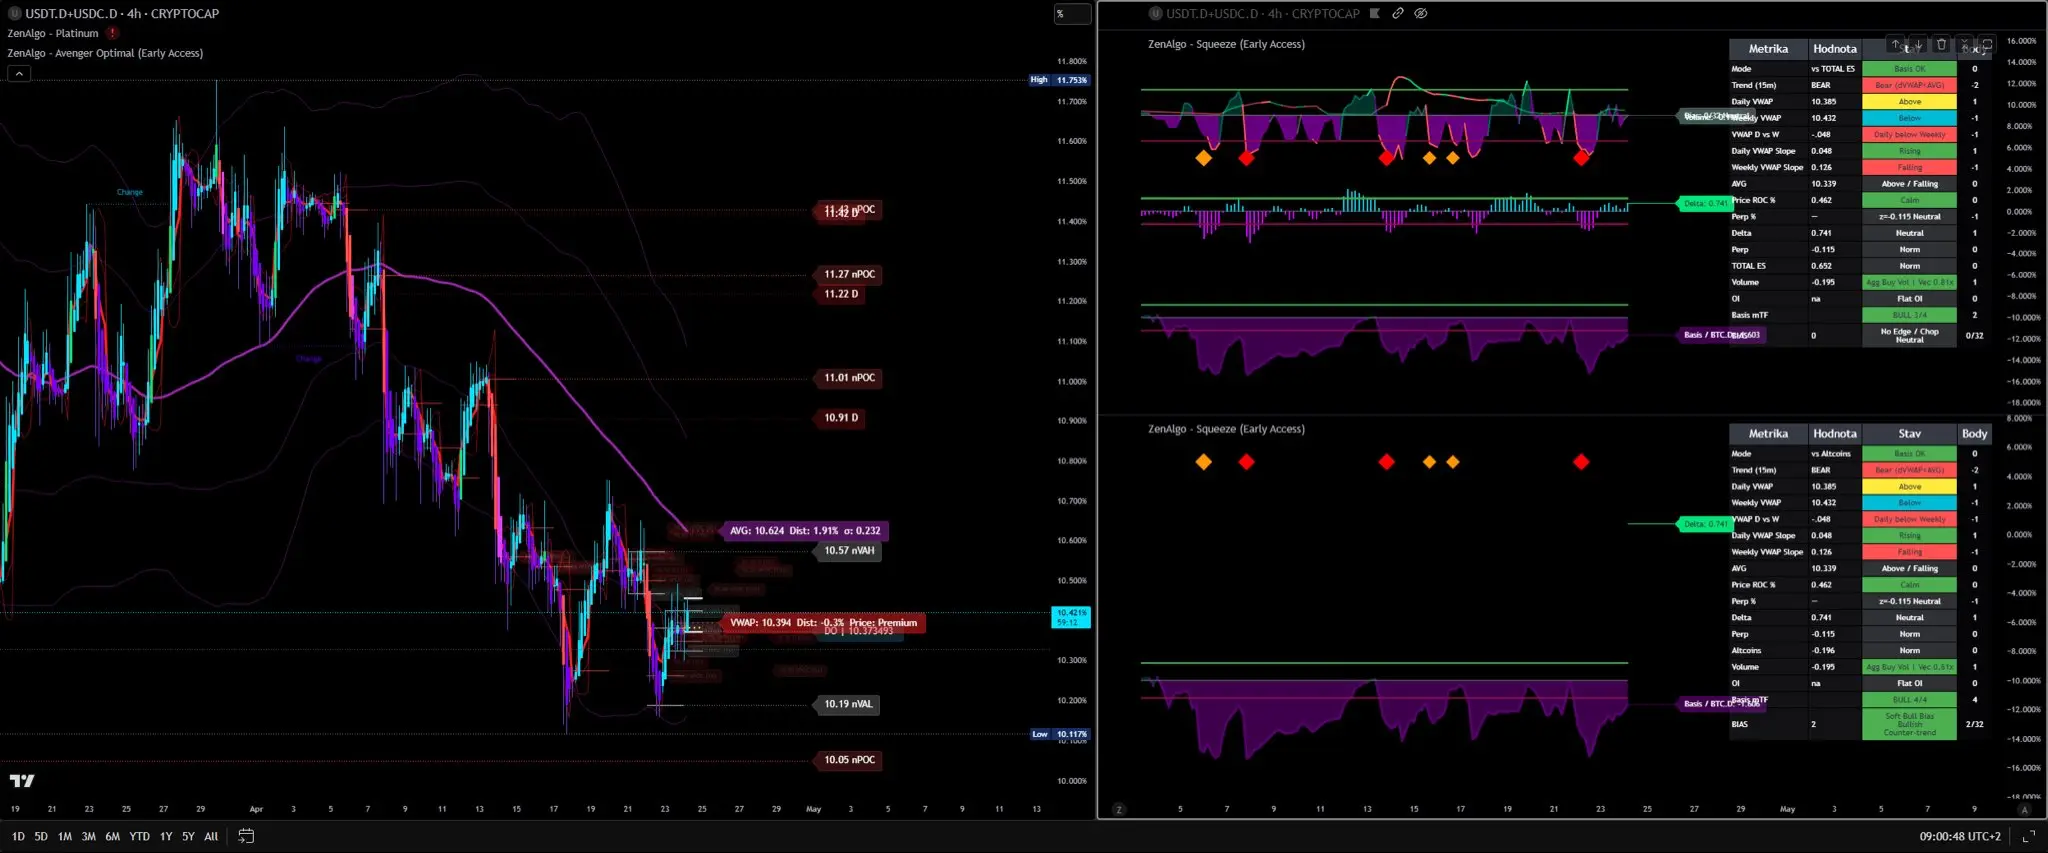Delete the upper Squeeze pane via trash icon
Viewport: 2048px width, 853px height.
tap(1941, 45)
